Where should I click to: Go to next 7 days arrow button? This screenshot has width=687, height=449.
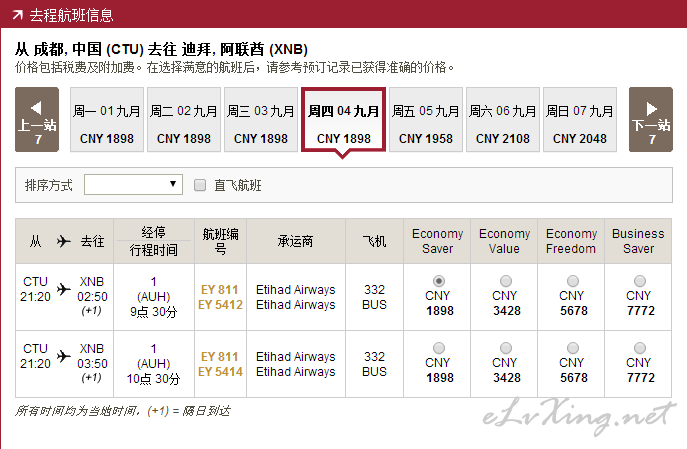(x=651, y=120)
